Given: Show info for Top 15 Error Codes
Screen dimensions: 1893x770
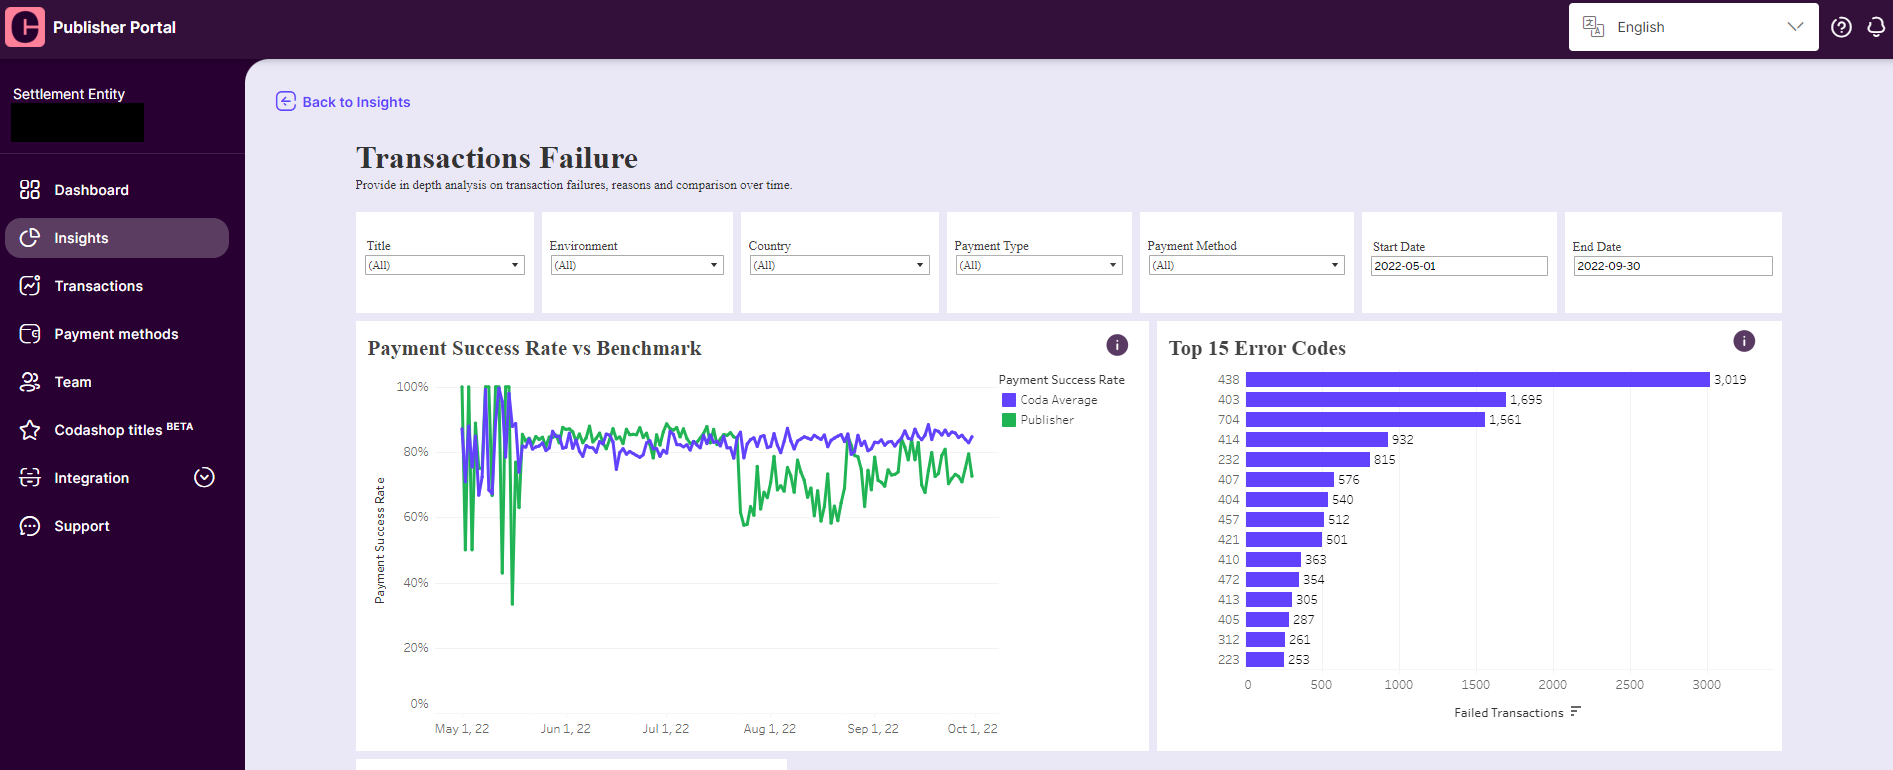Looking at the screenshot, I should point(1744,341).
